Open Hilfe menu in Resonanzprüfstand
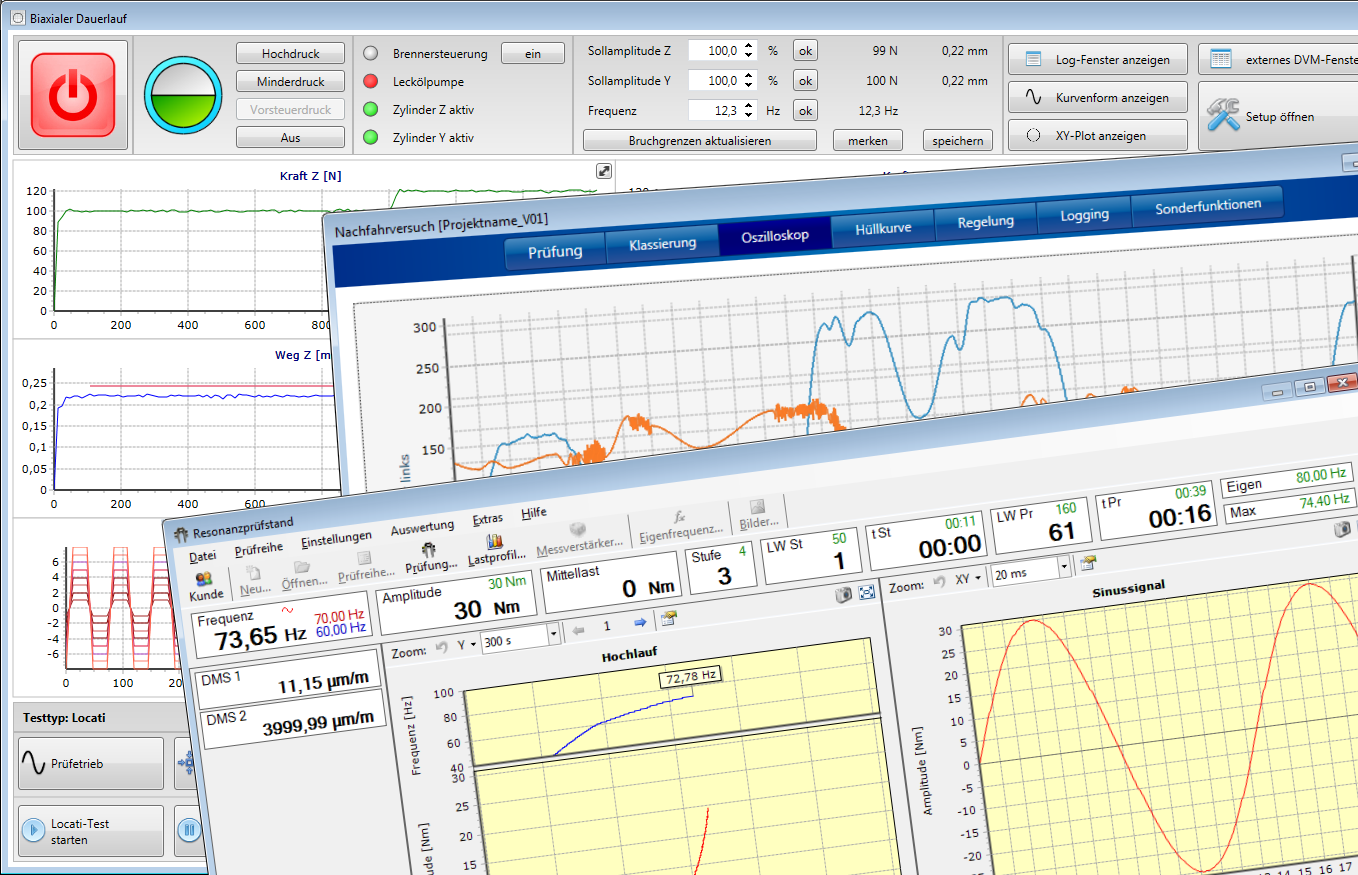This screenshot has width=1358, height=875. coord(534,513)
